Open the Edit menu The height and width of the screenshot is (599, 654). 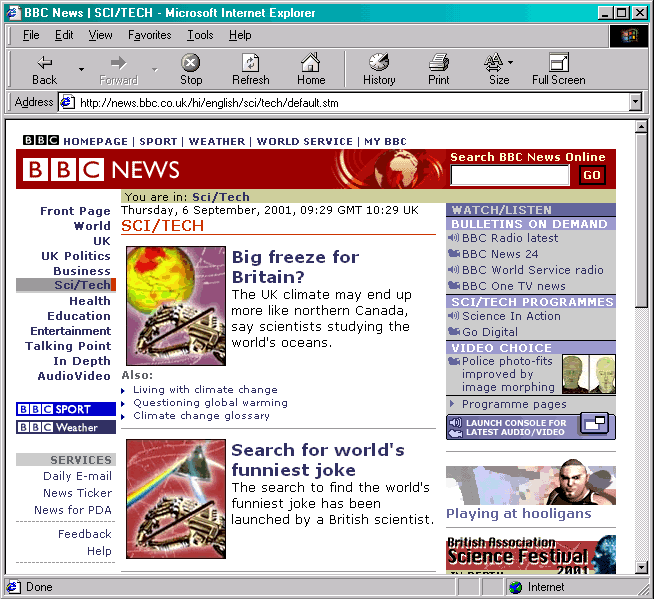[64, 35]
